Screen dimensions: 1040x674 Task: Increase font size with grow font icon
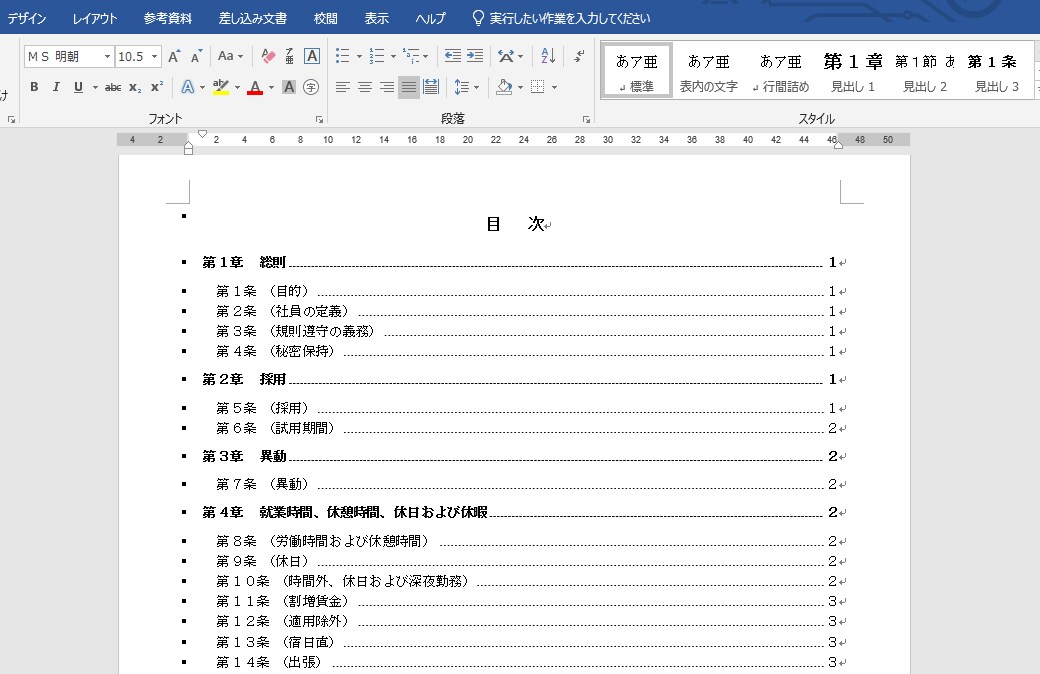coord(174,56)
